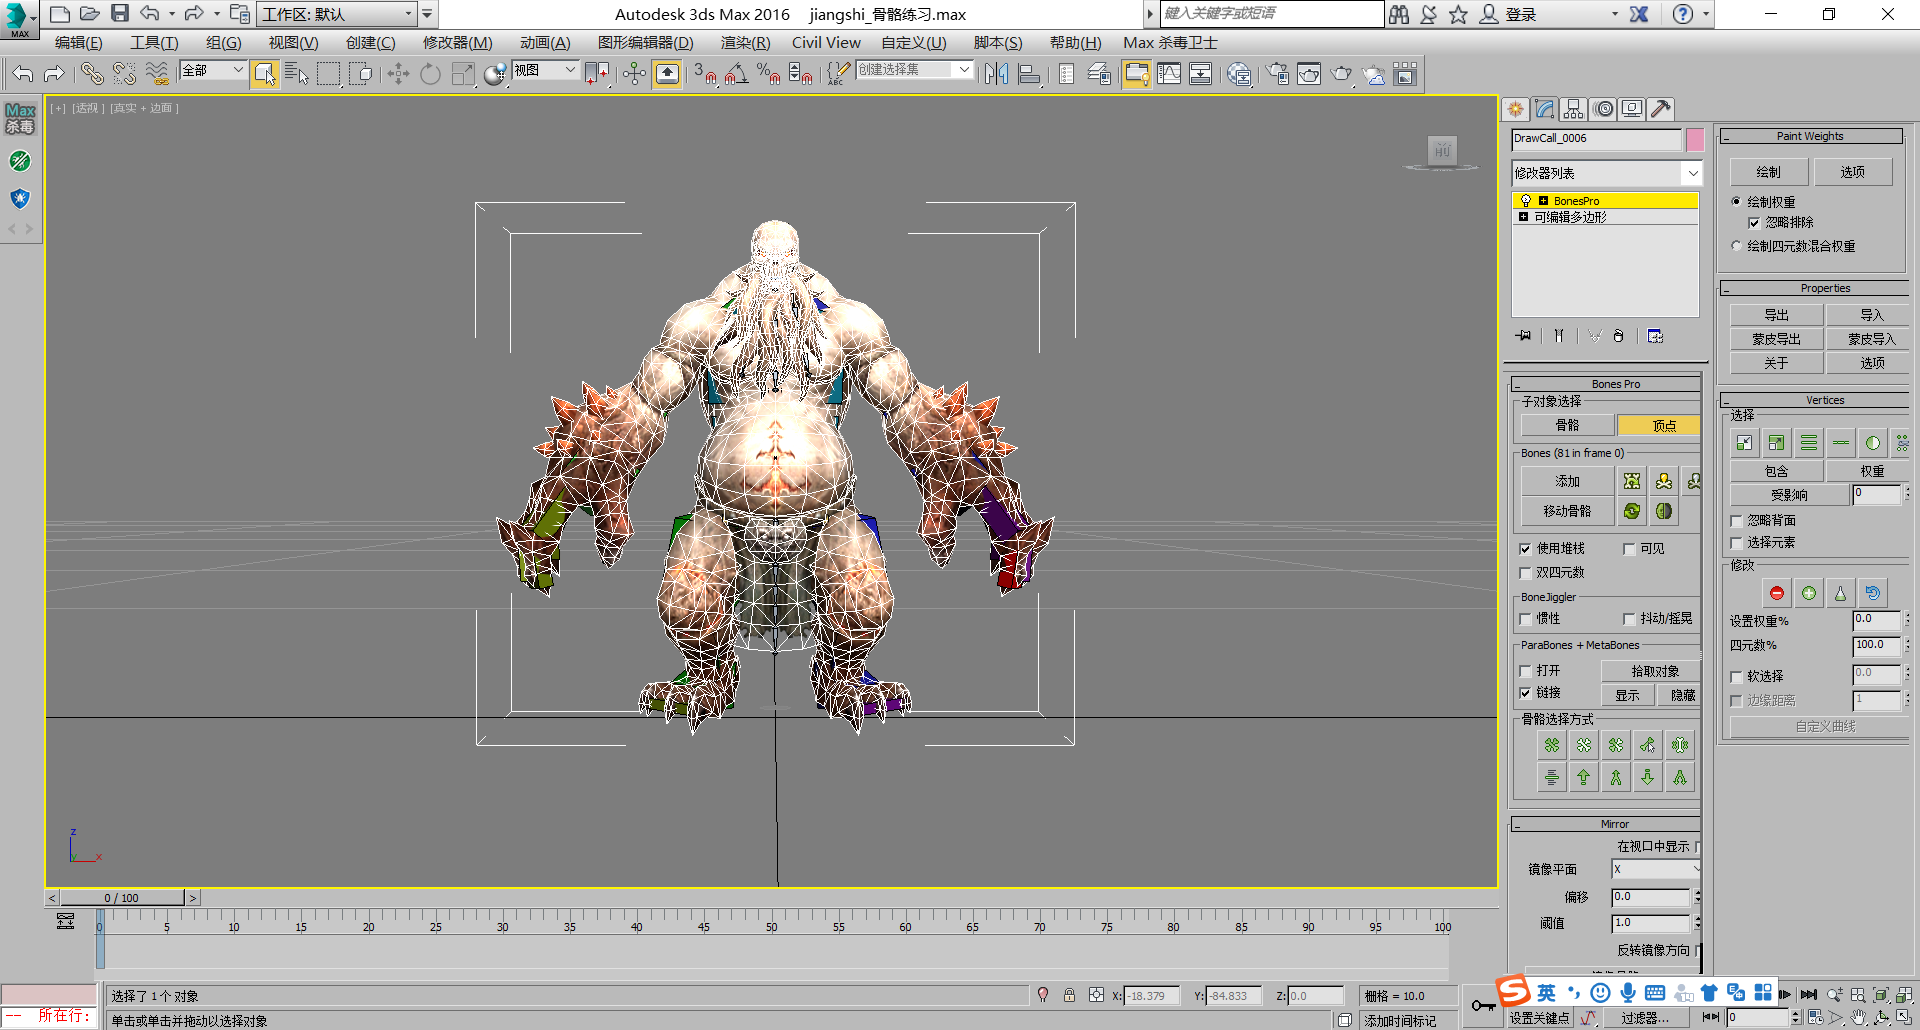Image resolution: width=1920 pixels, height=1030 pixels.
Task: Click the 绘制 button
Action: point(1768,172)
